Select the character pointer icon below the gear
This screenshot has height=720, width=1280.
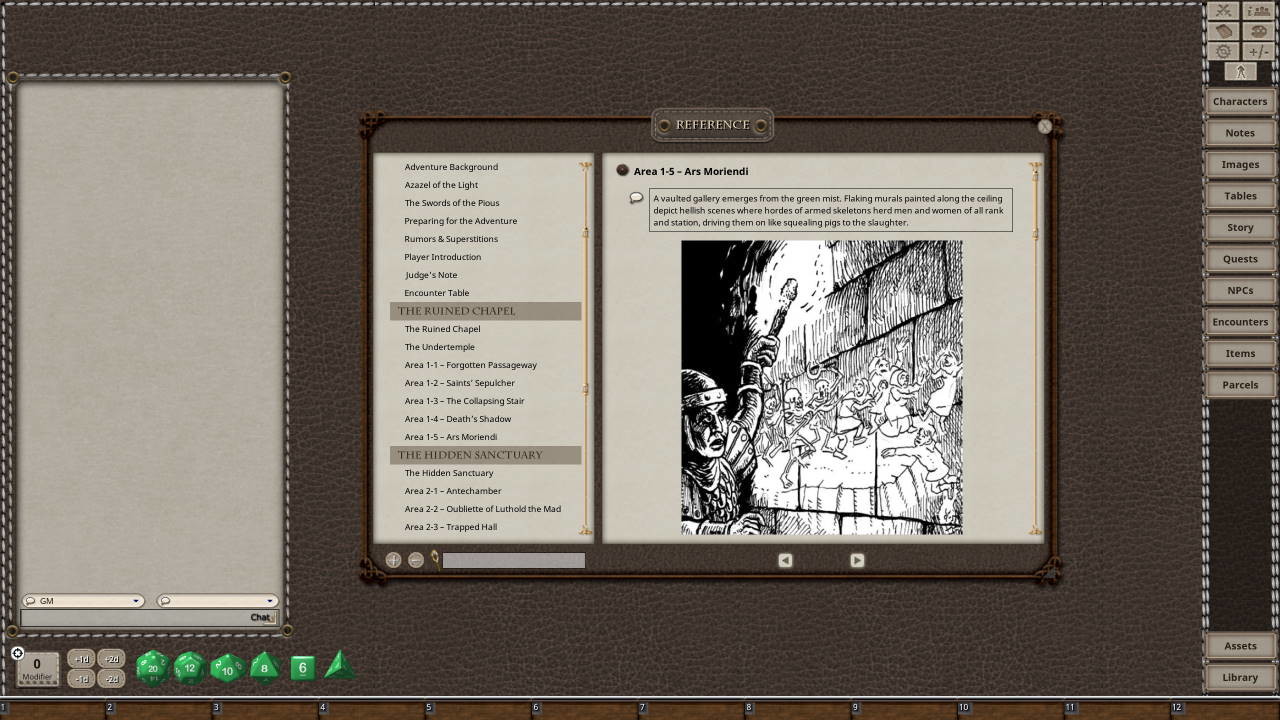[x=1240, y=71]
